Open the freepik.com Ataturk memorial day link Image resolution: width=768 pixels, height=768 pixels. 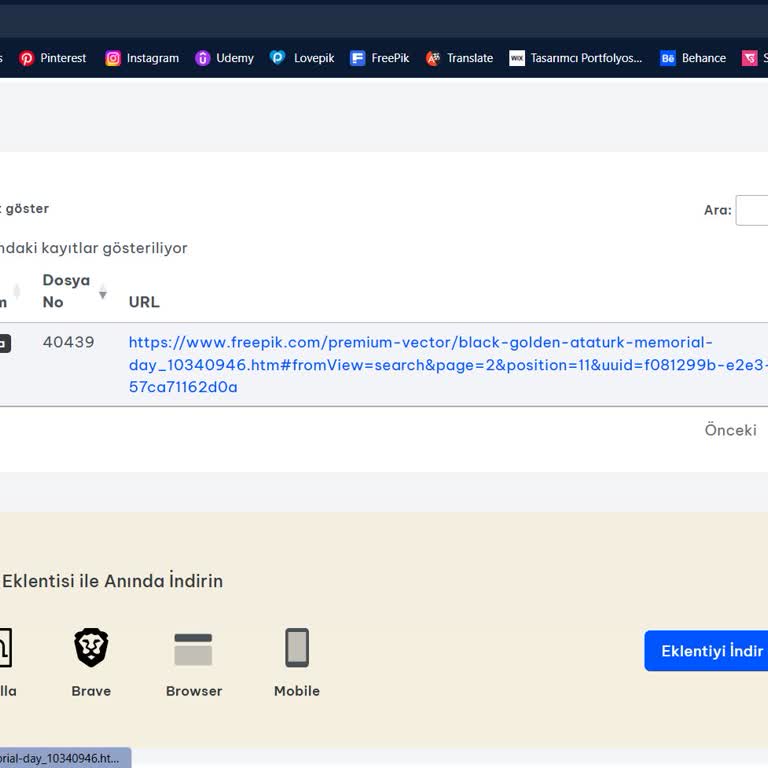[420, 342]
